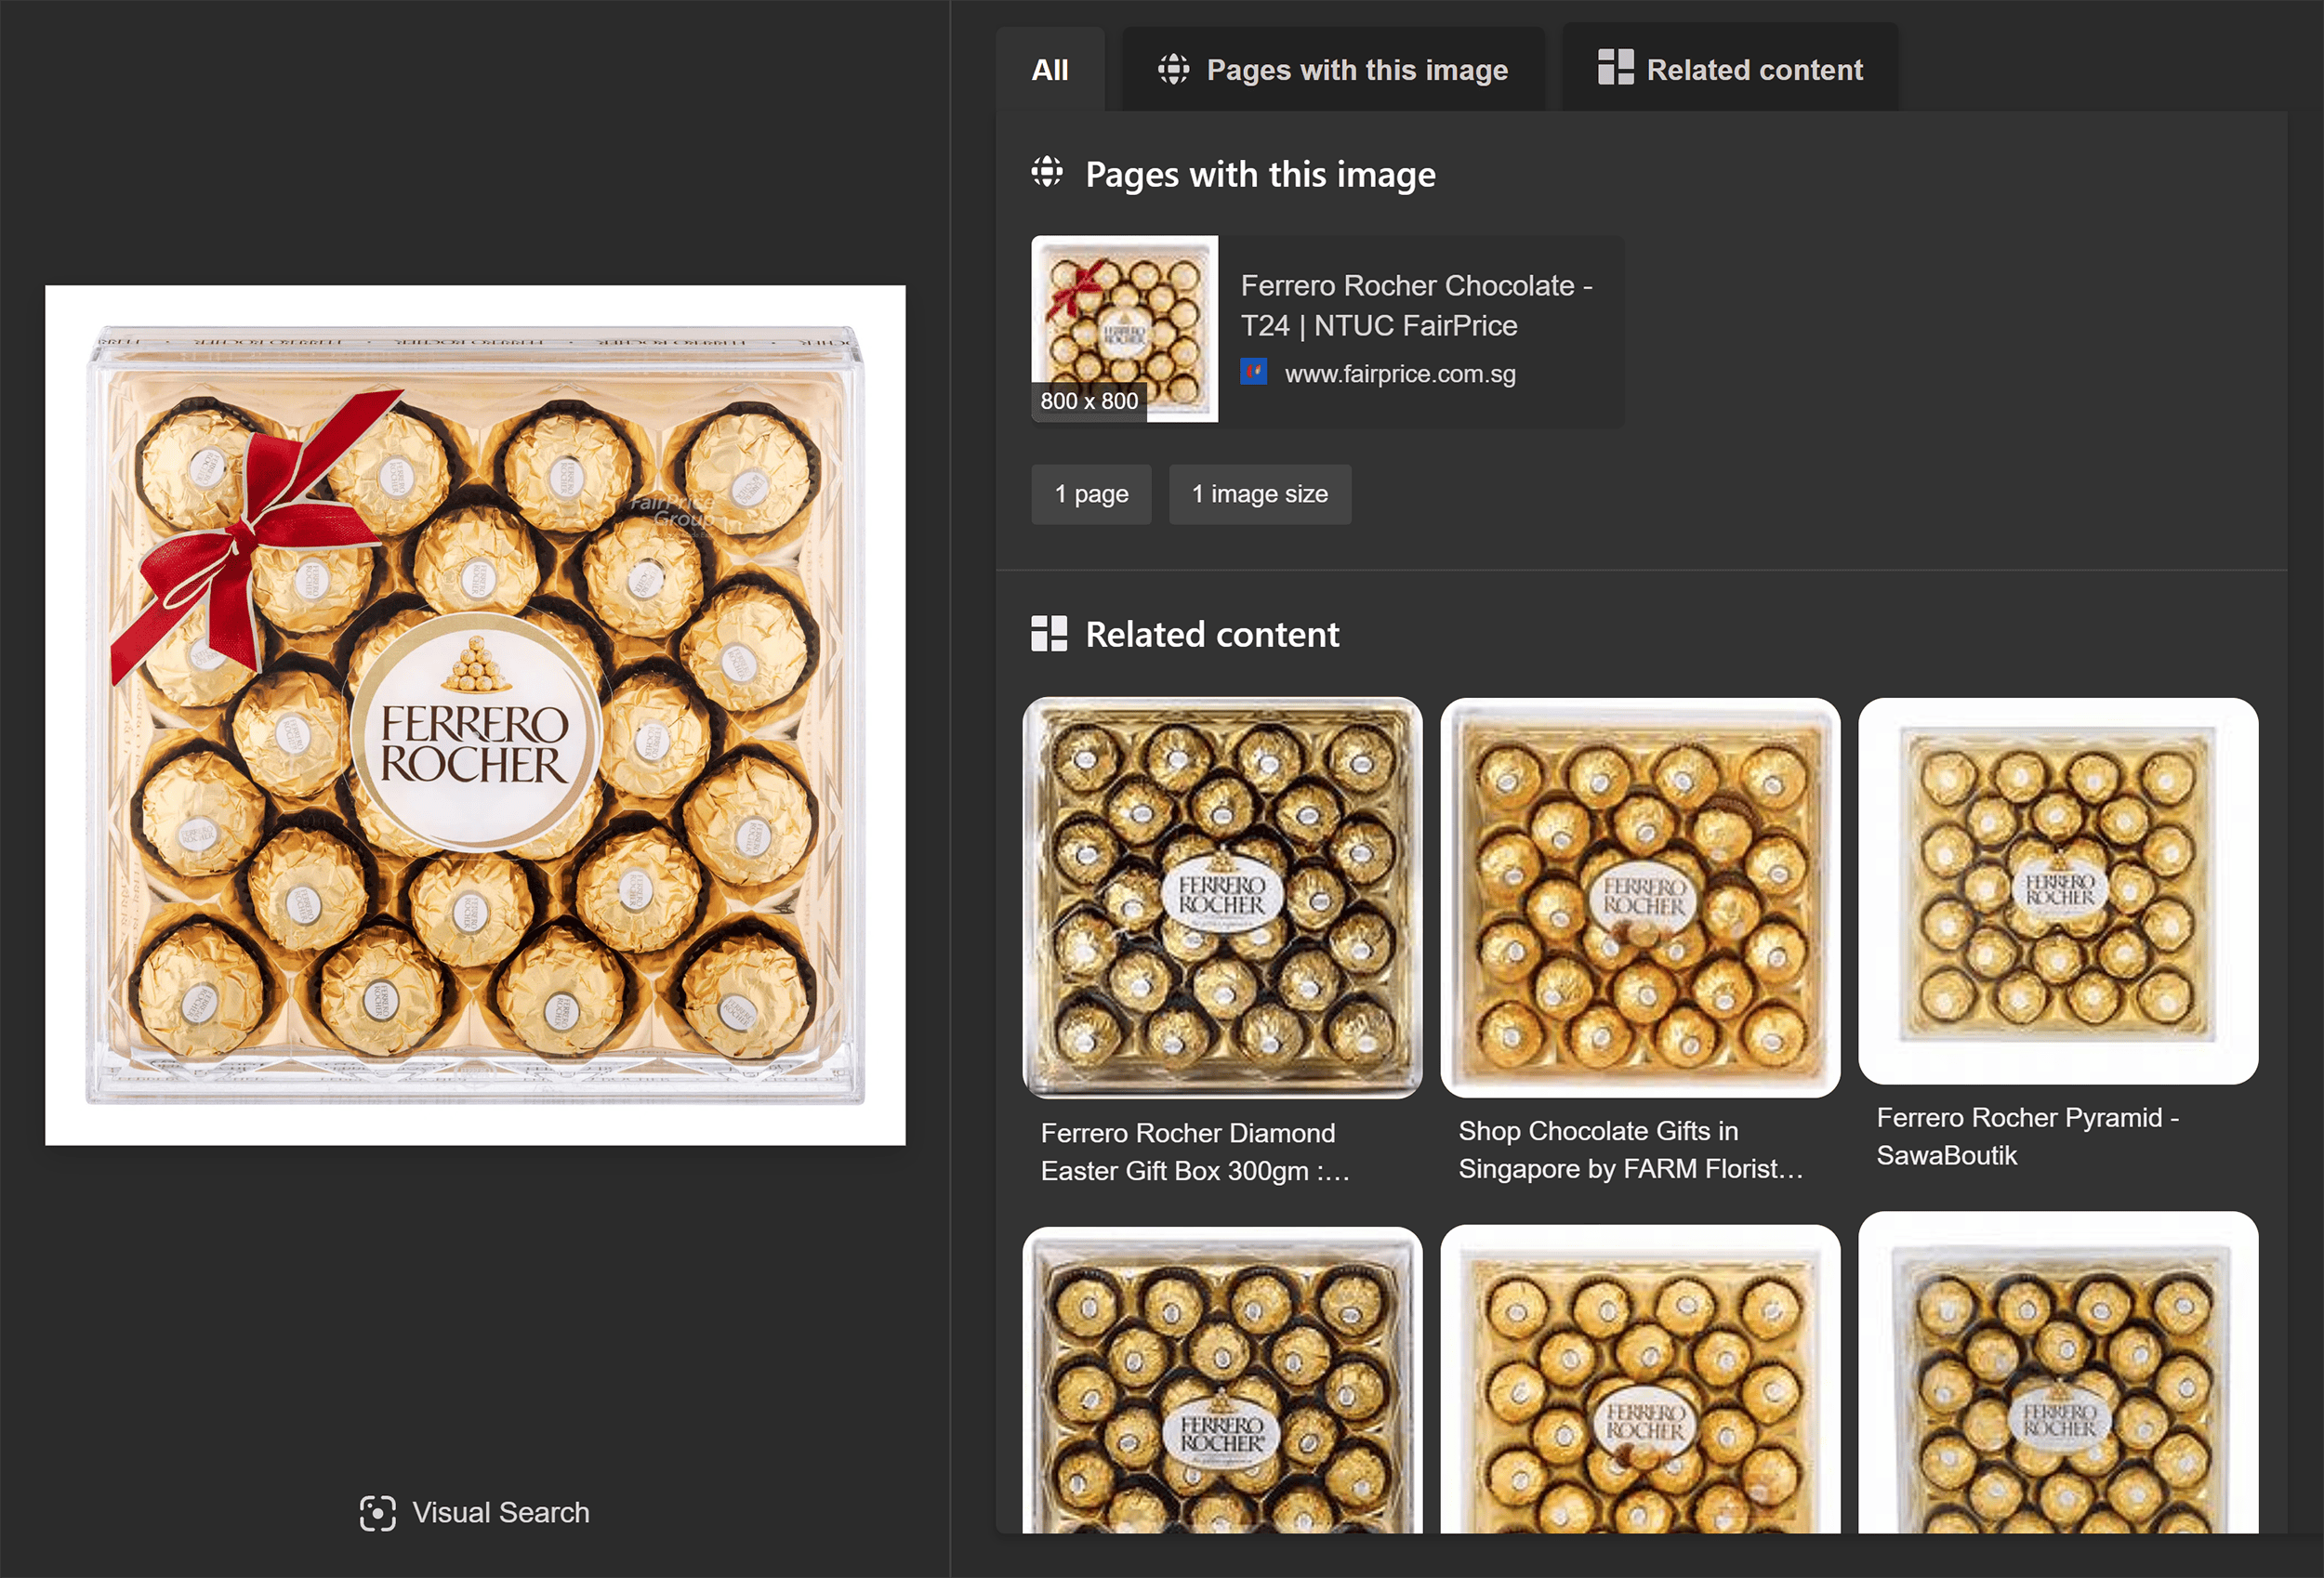Click the globe icon on Pages with this image tab

click(1173, 68)
